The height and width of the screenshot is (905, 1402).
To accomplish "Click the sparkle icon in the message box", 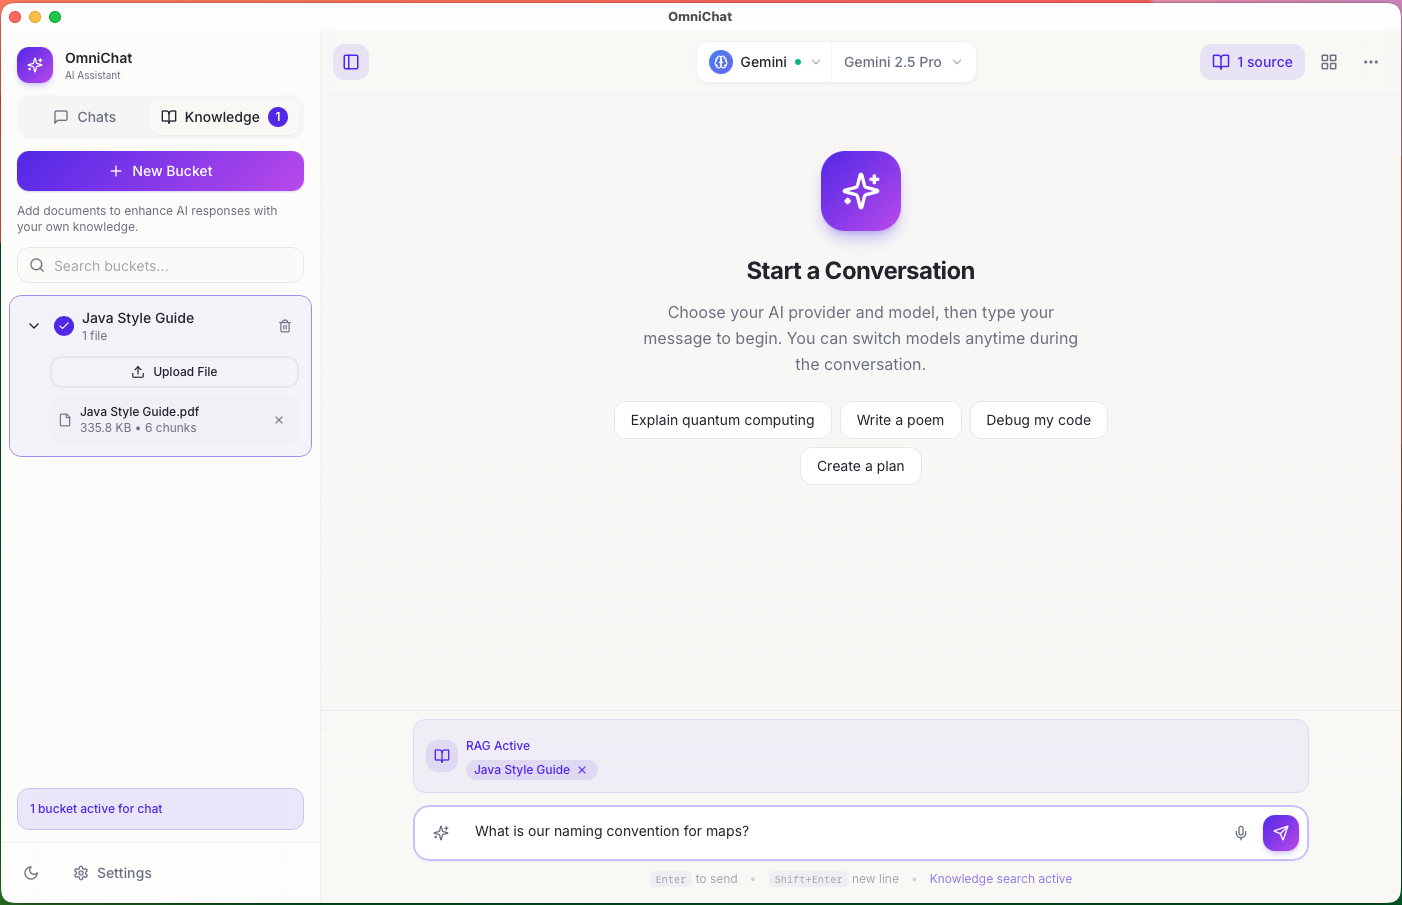I will tap(441, 833).
